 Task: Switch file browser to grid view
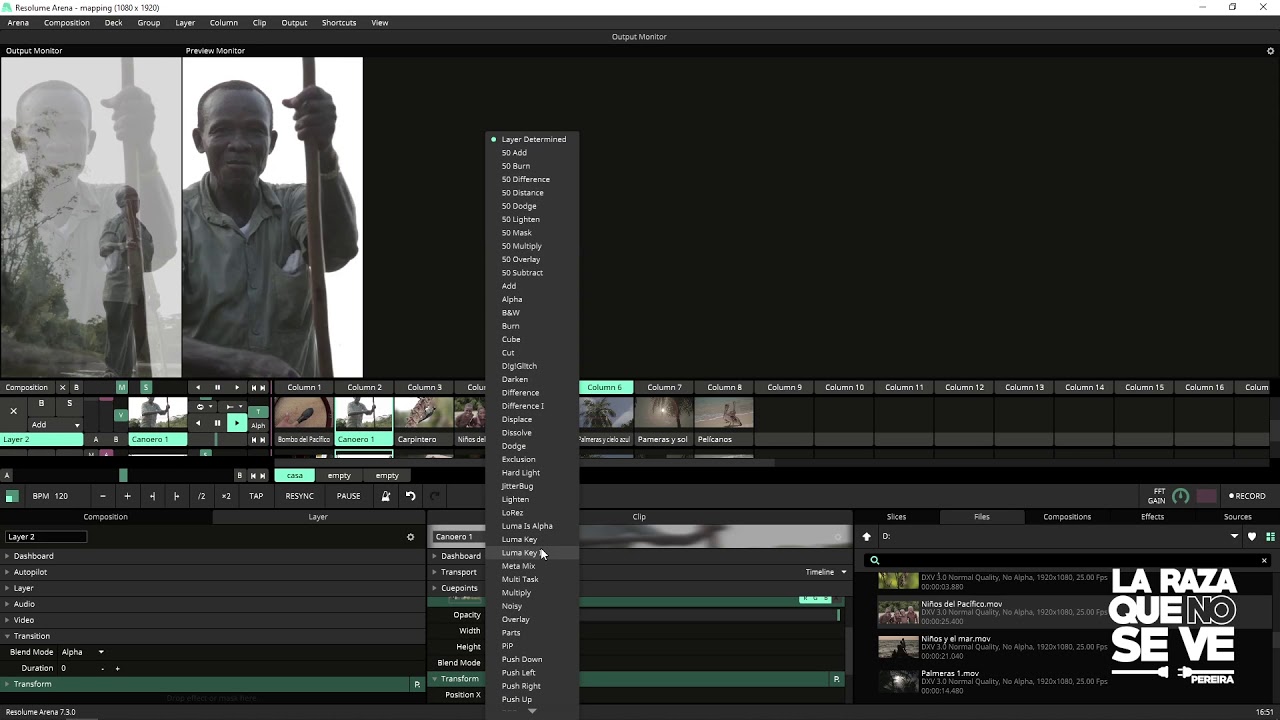(x=1270, y=537)
